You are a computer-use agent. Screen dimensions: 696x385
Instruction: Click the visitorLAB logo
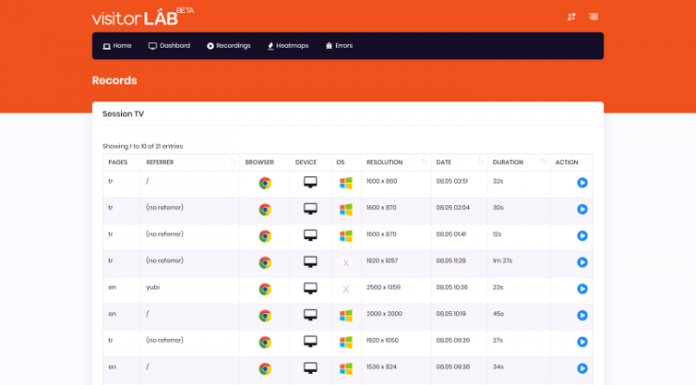142,17
